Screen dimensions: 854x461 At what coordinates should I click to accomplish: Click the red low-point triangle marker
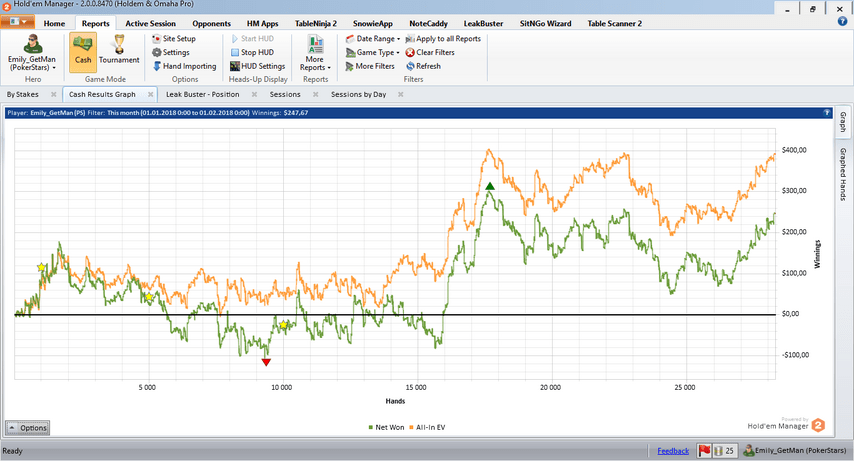(266, 362)
